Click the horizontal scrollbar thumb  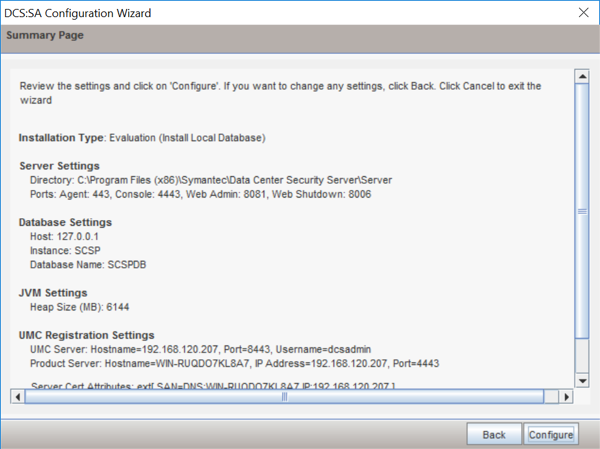coord(284,397)
